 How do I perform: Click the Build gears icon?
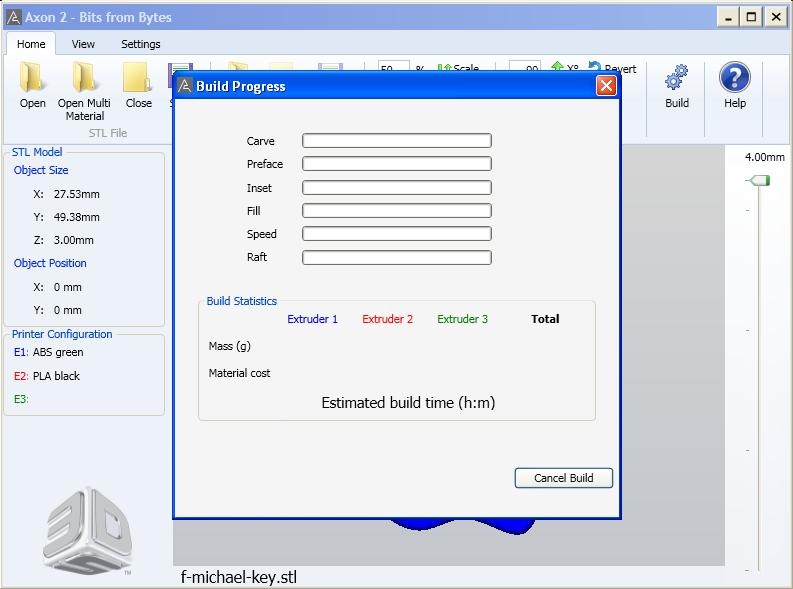[676, 77]
